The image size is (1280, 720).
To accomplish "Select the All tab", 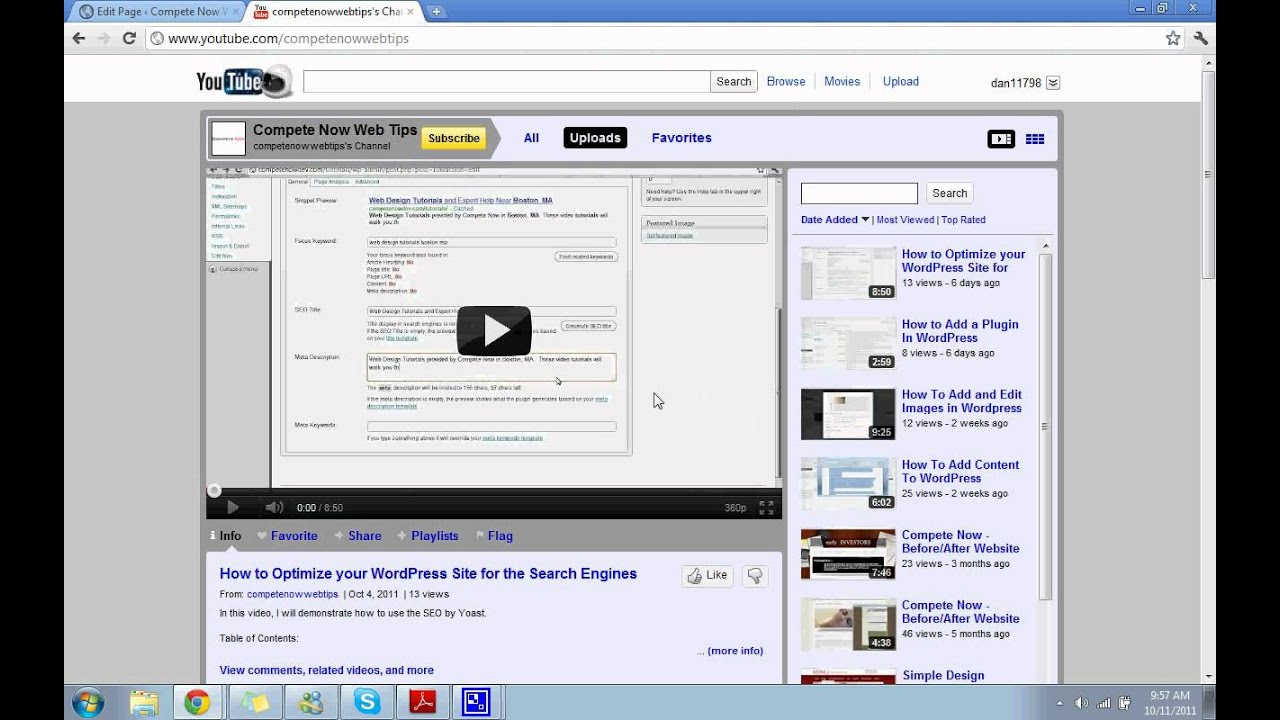I will pos(531,138).
